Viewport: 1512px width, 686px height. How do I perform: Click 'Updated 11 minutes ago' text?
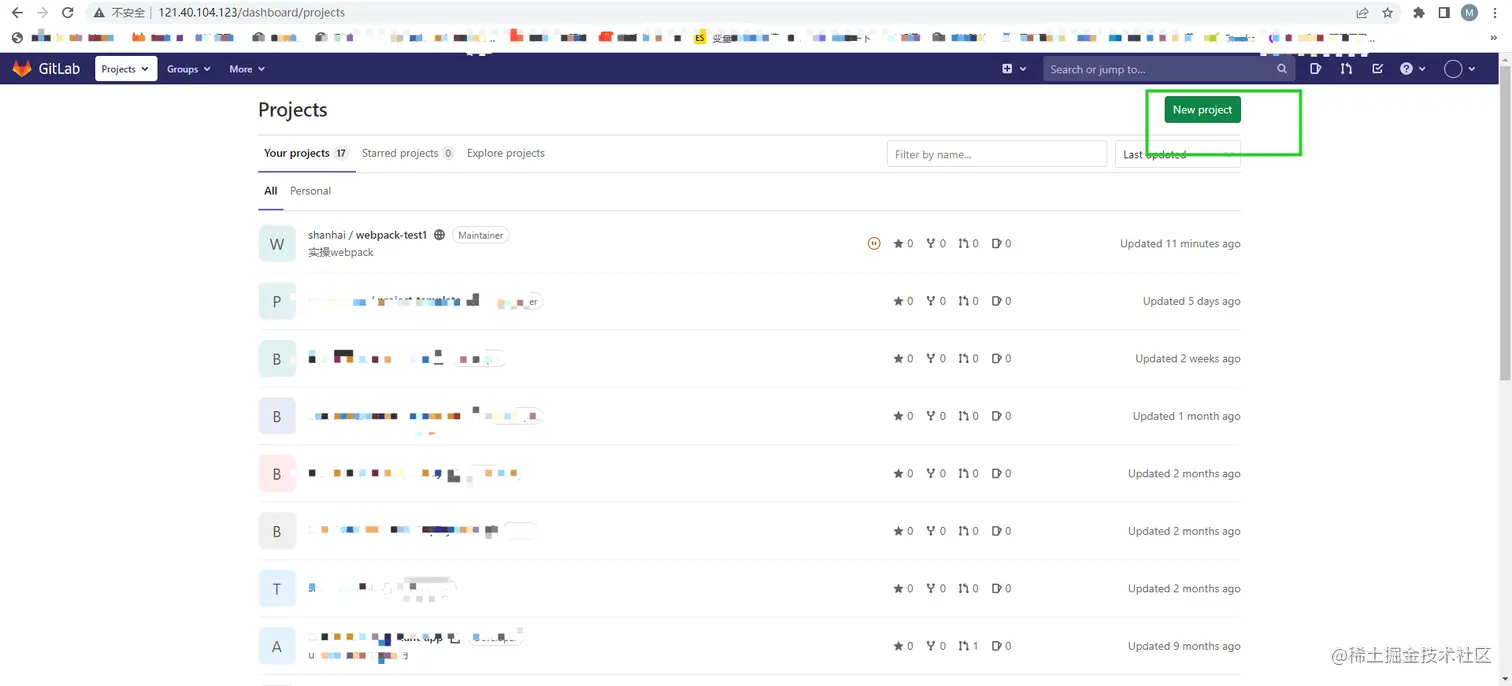tap(1180, 243)
